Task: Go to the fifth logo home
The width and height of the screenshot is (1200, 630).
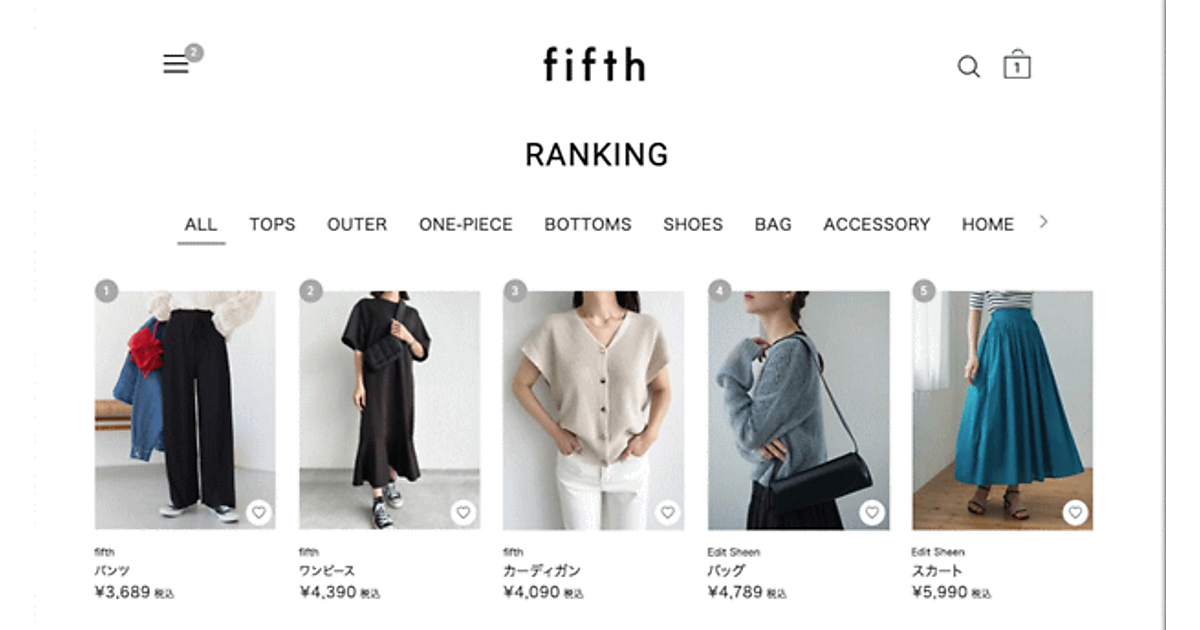Action: point(594,65)
